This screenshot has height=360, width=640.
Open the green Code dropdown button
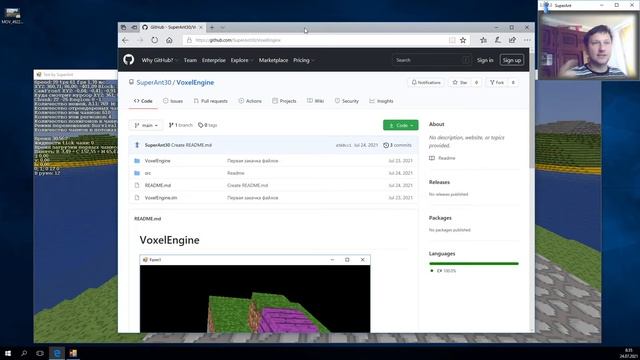coord(400,125)
